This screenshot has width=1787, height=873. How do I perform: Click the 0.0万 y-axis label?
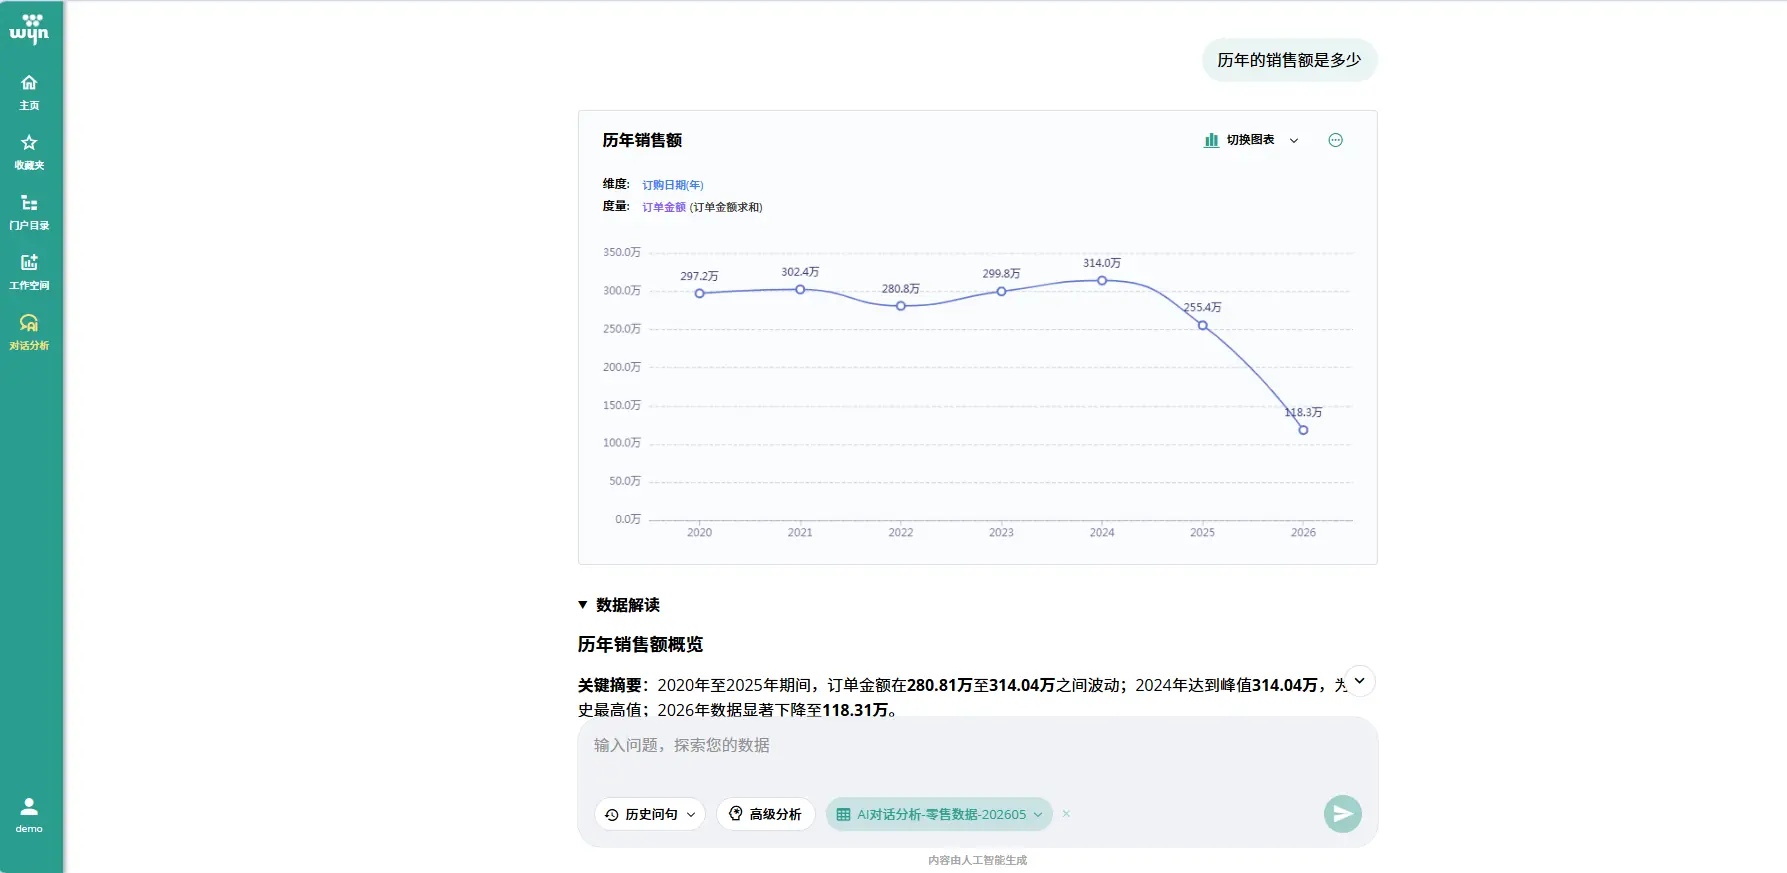click(628, 519)
